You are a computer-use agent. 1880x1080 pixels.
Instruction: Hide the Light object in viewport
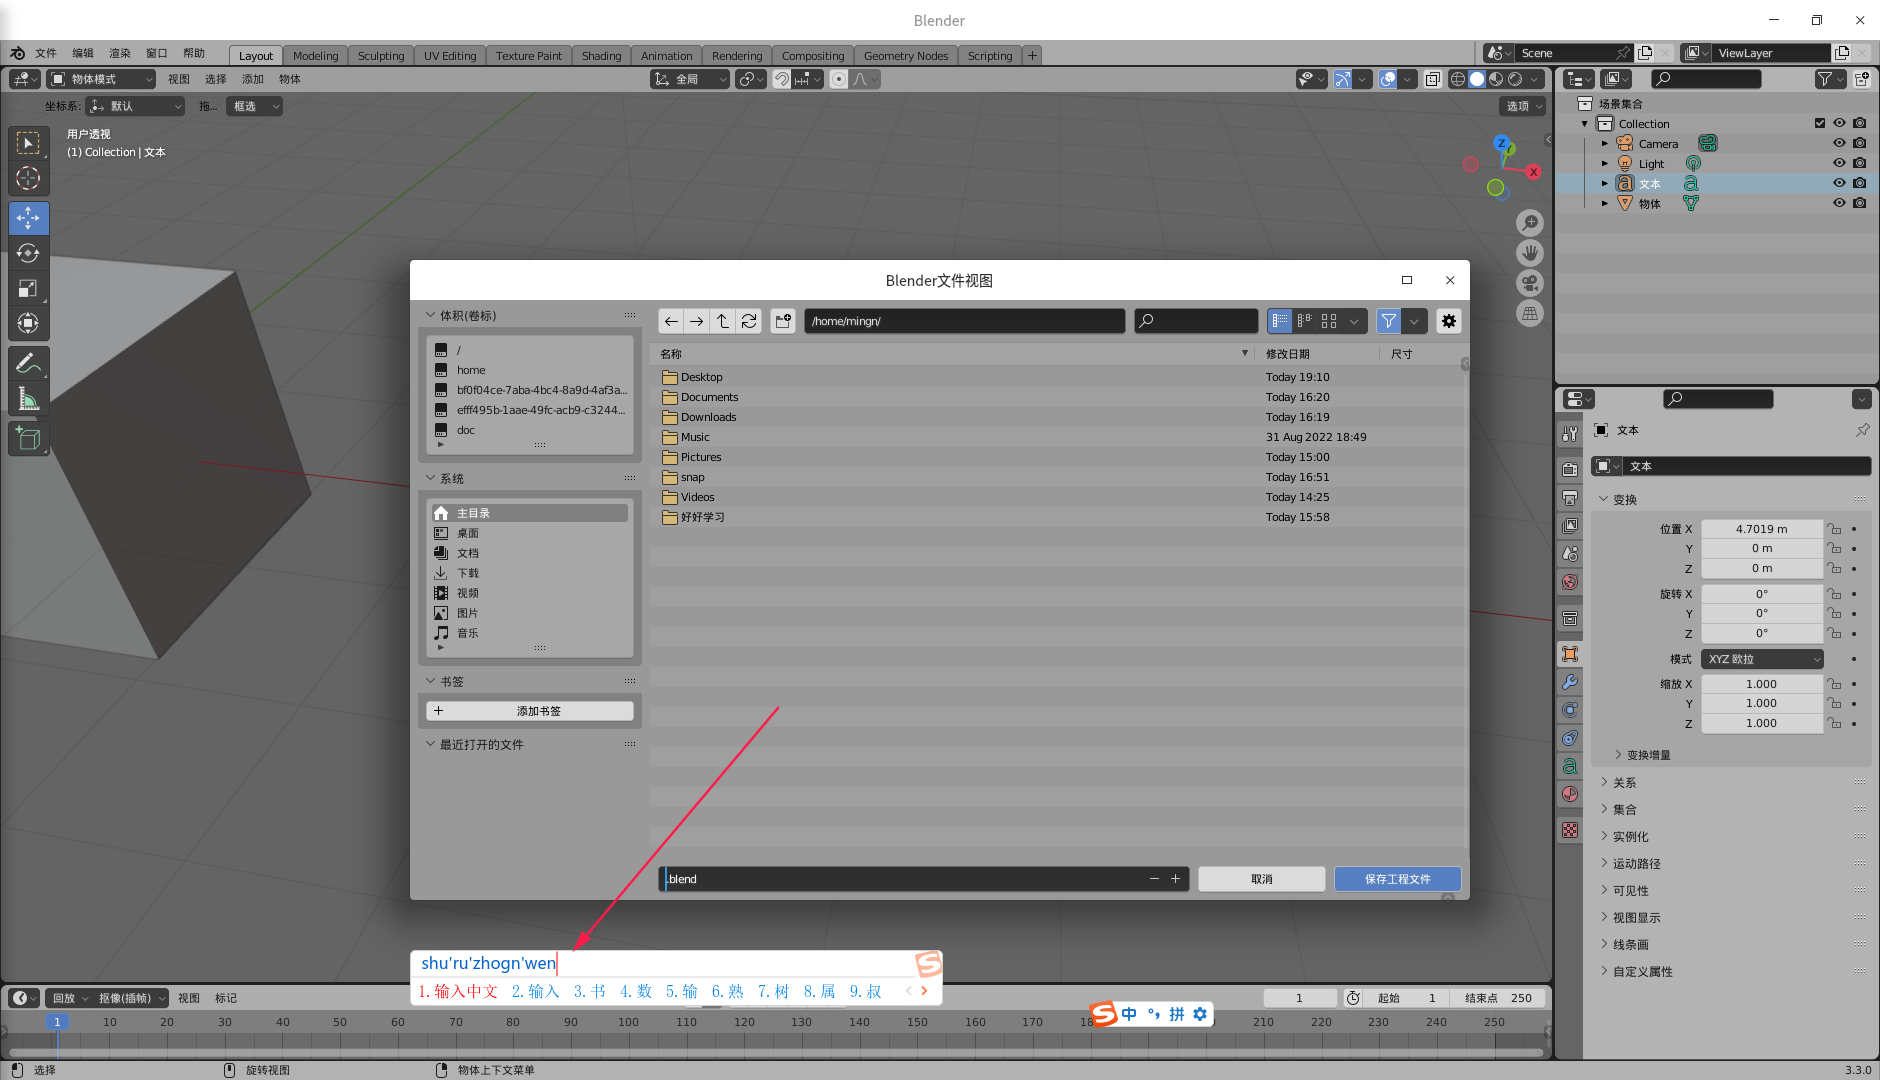point(1839,163)
